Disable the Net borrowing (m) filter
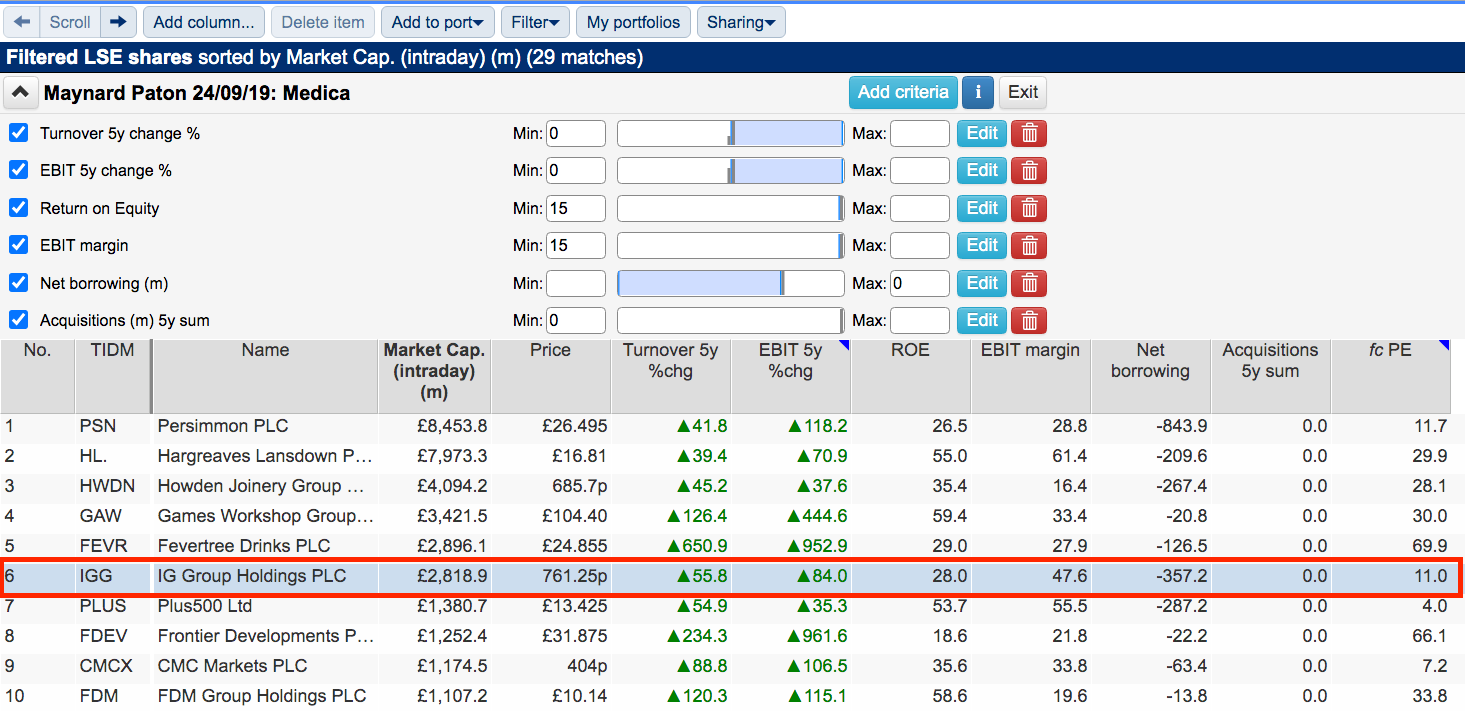1465x711 pixels. 18,282
